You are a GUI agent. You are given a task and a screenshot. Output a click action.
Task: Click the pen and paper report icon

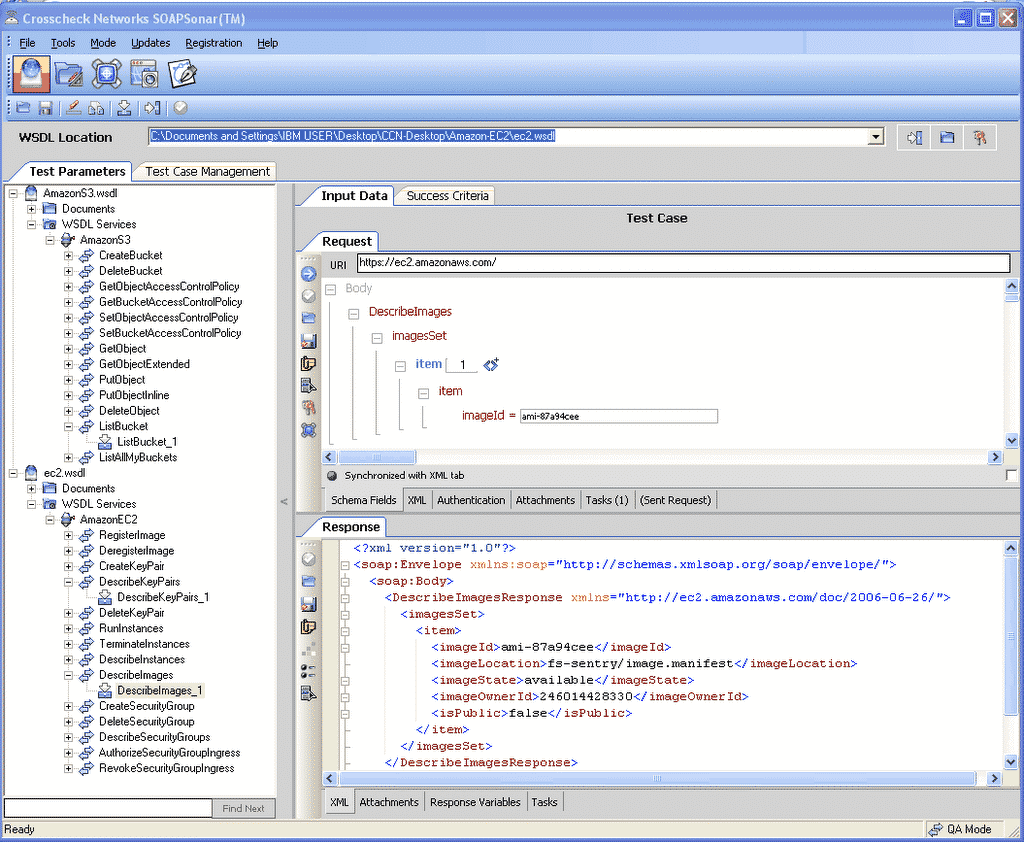[x=182, y=74]
